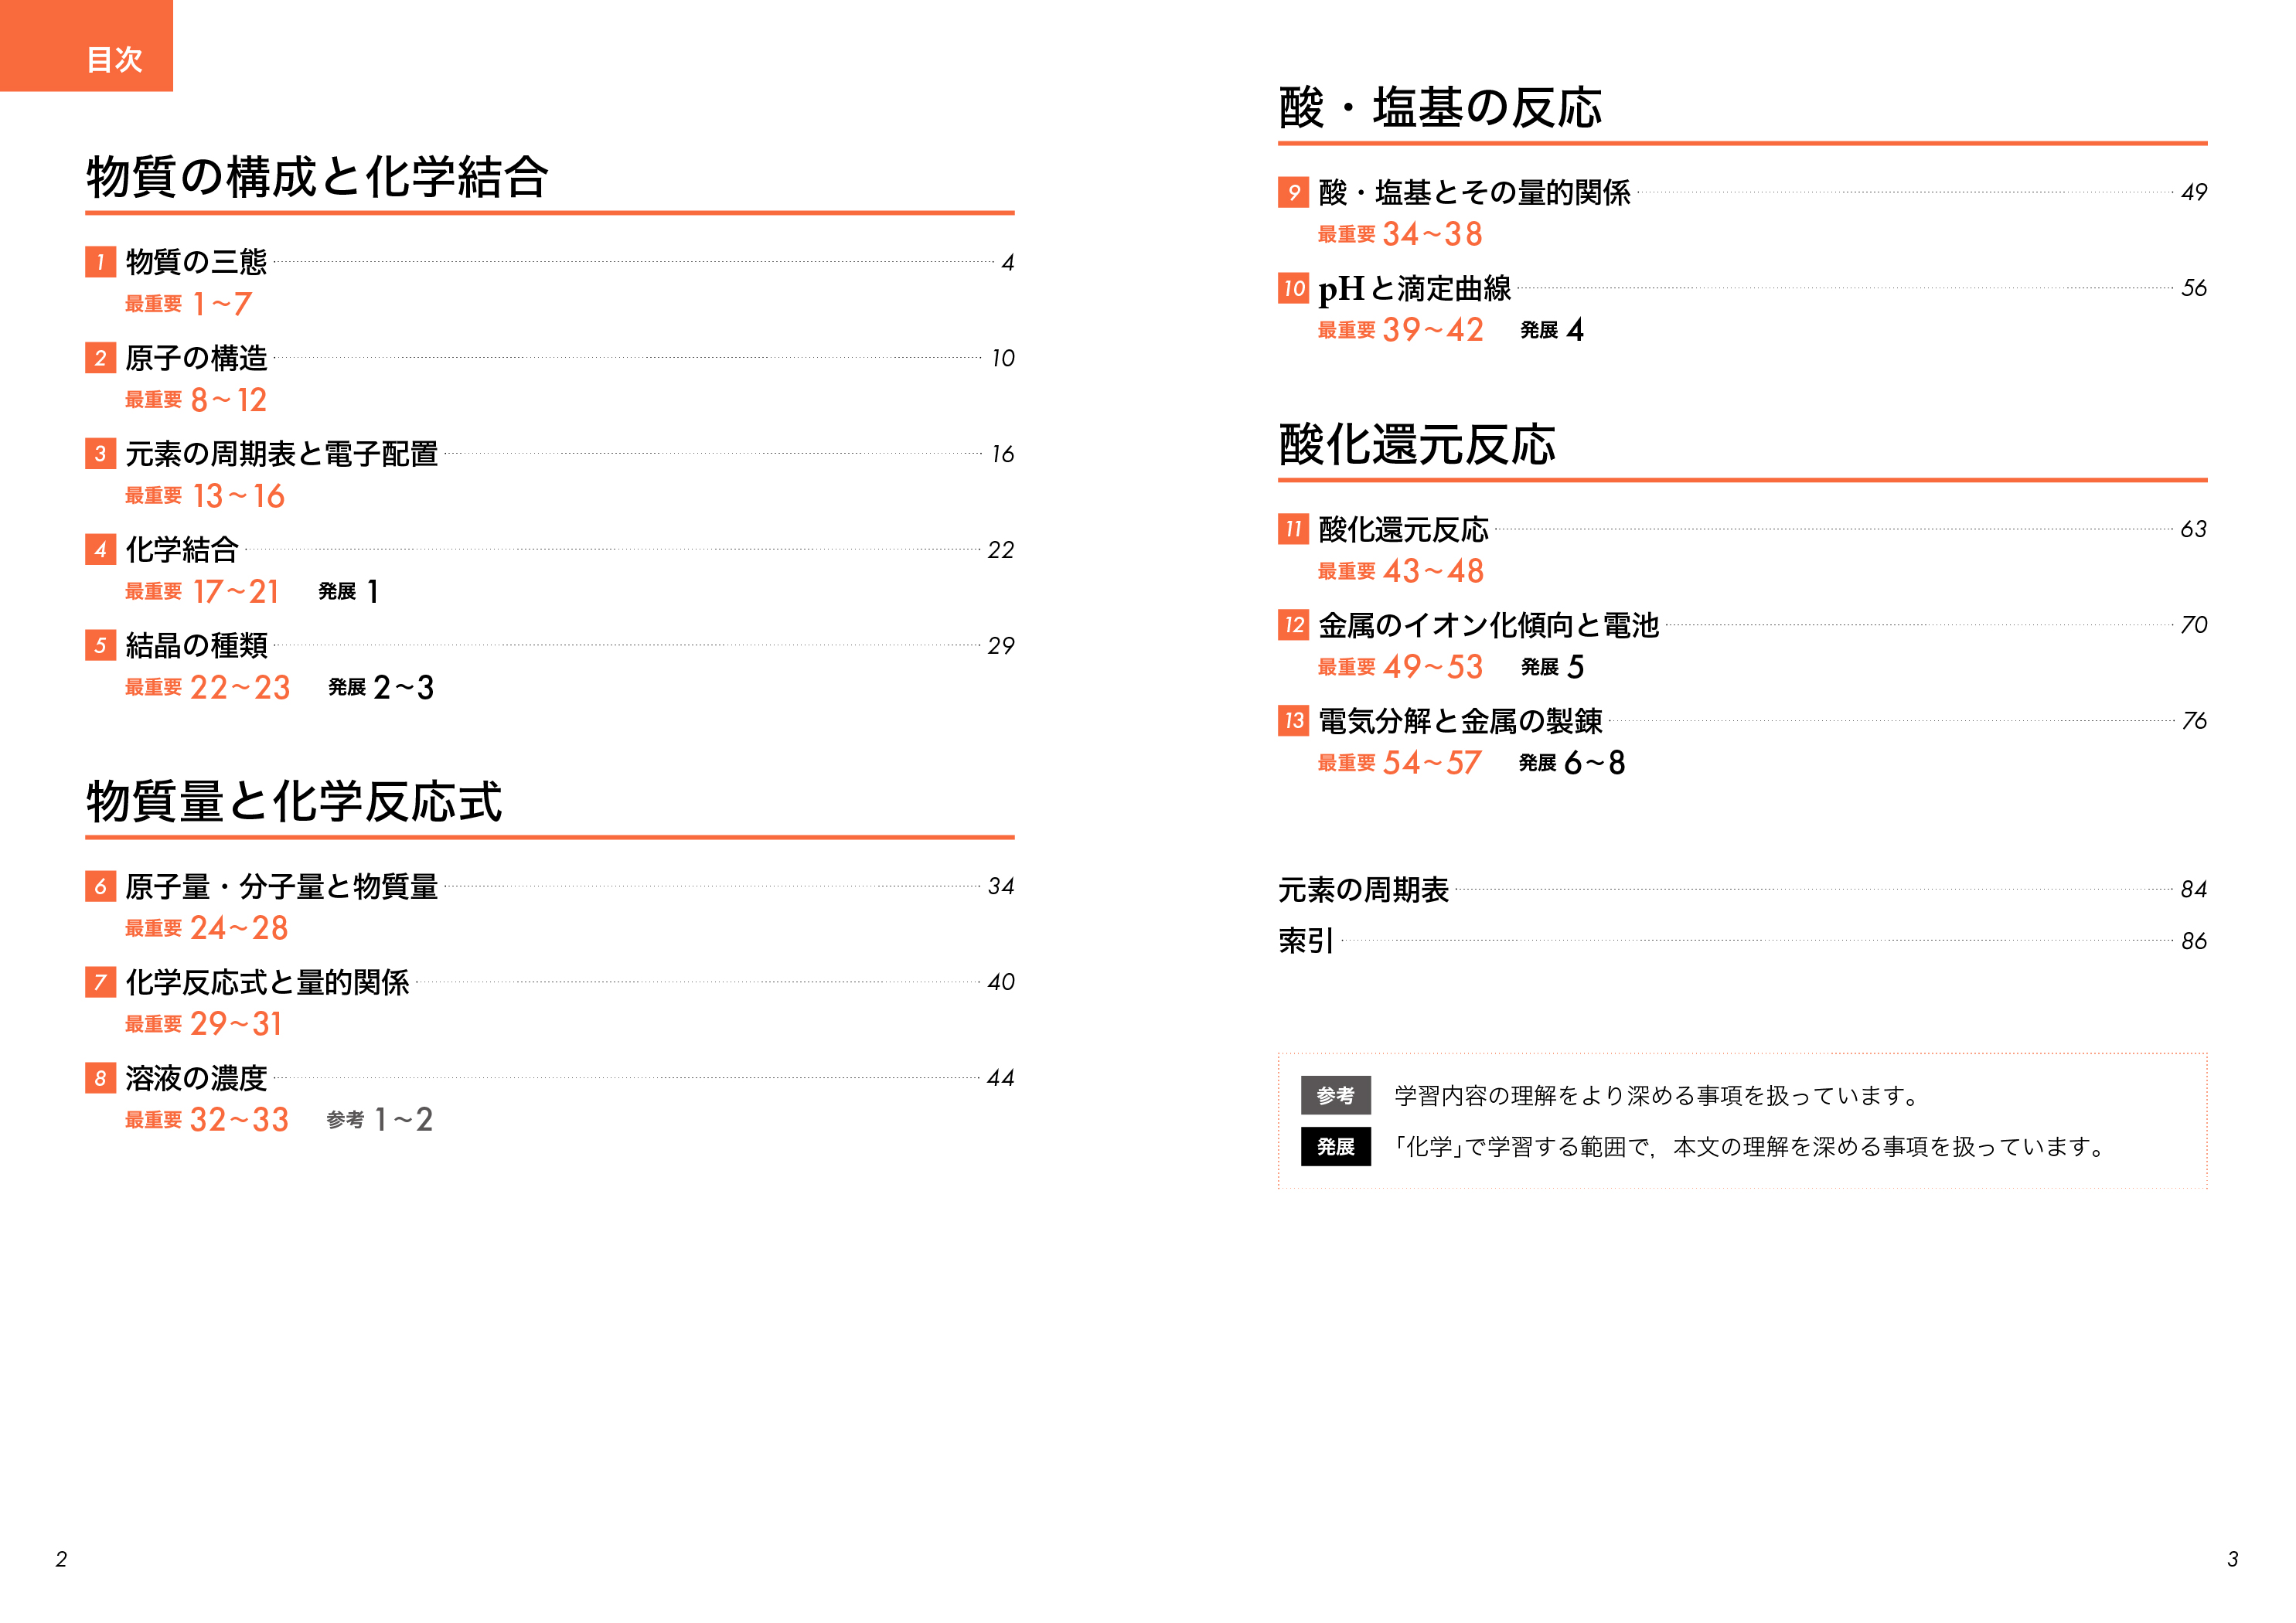Click the orange number 7 chapter badge

[x=100, y=982]
